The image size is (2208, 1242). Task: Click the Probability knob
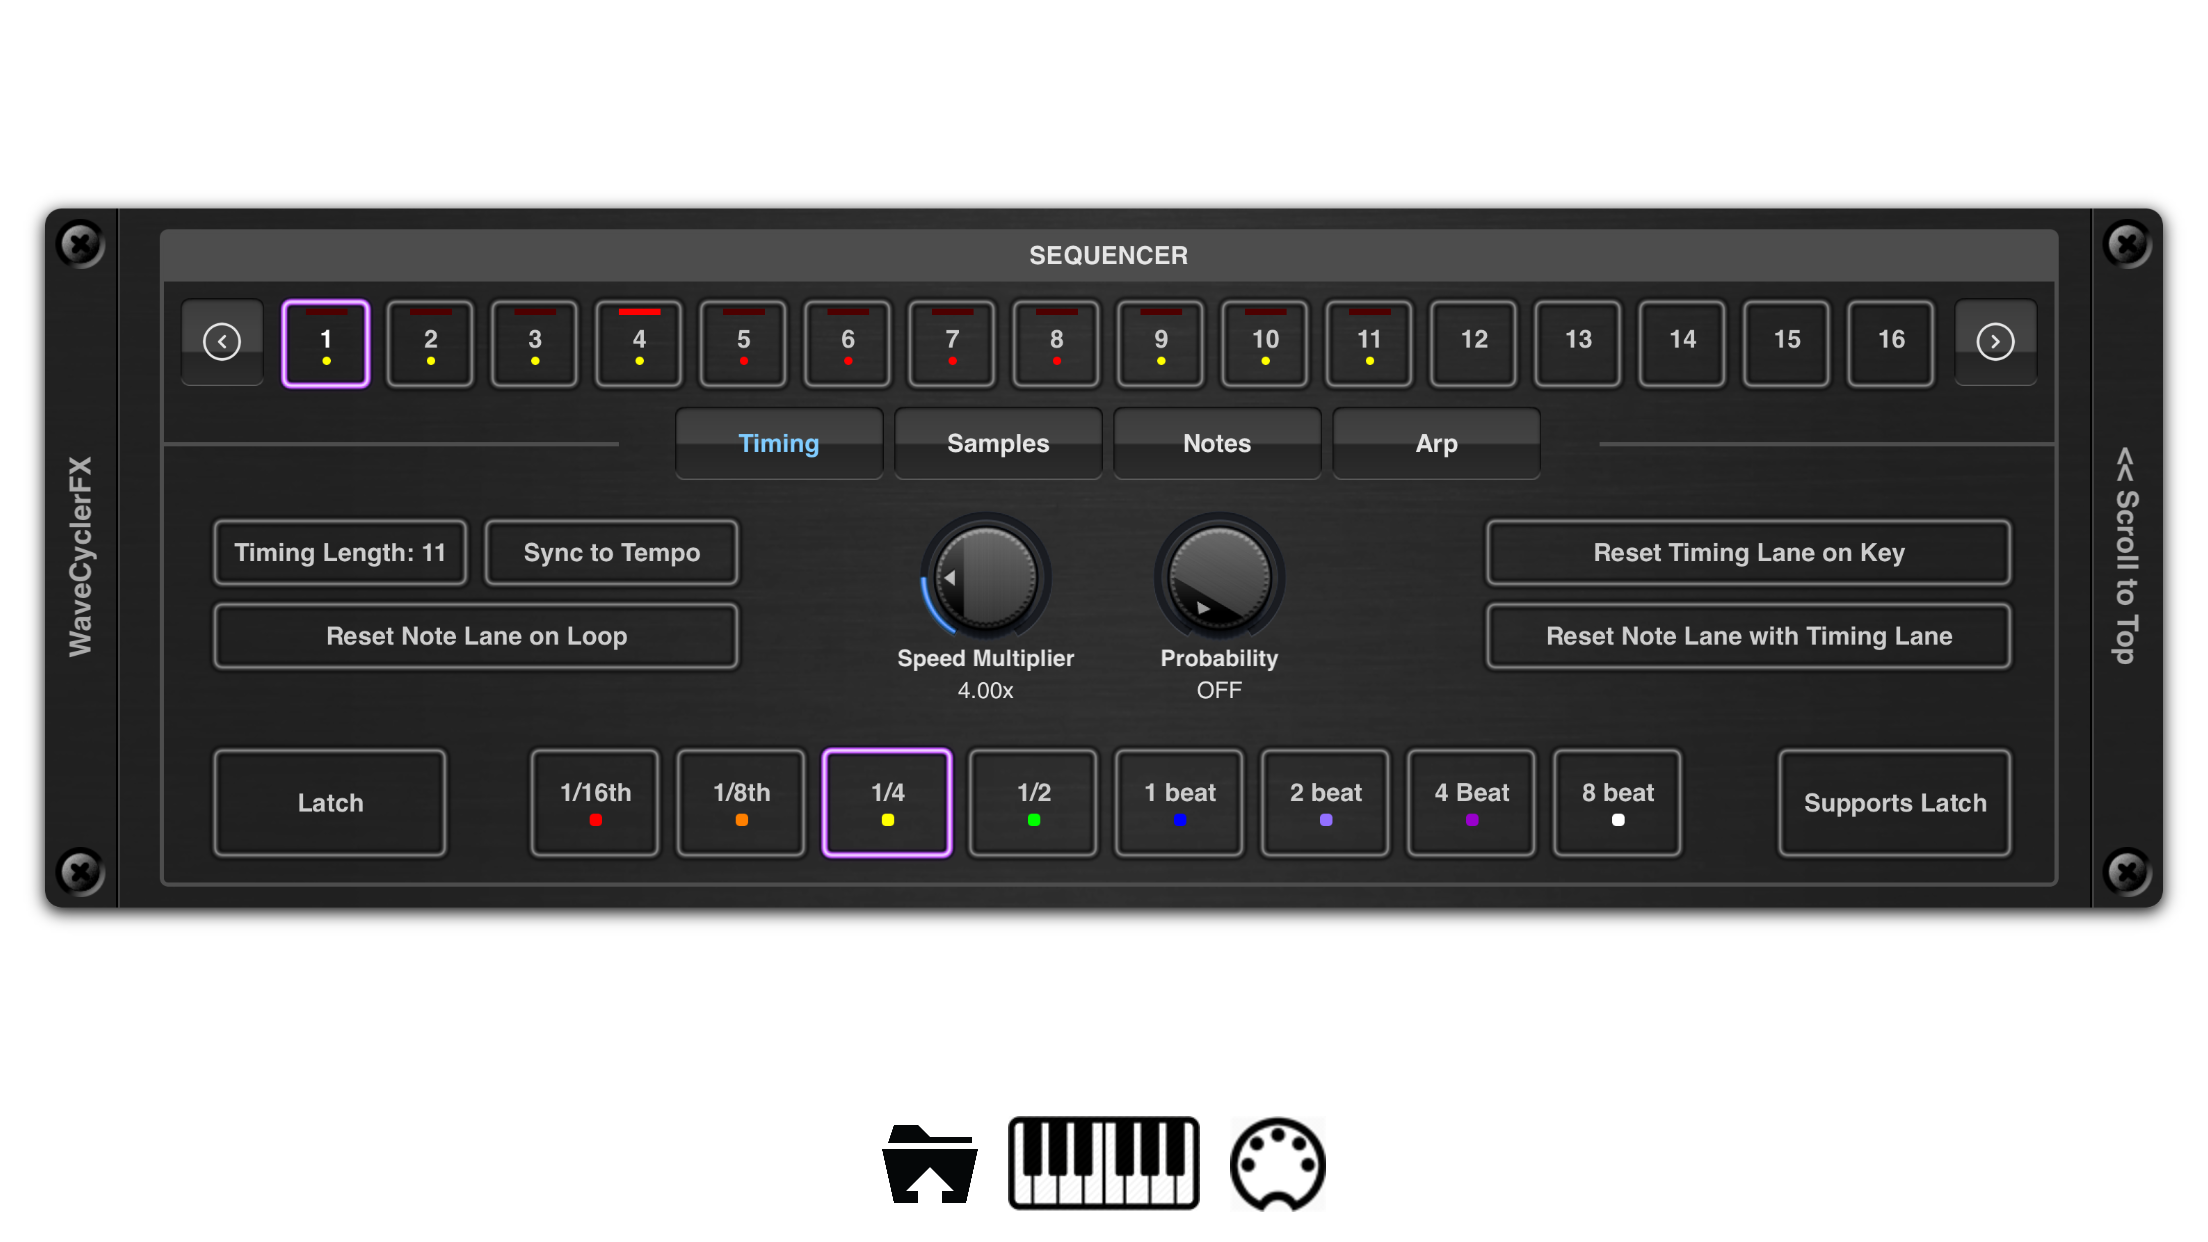click(x=1219, y=579)
